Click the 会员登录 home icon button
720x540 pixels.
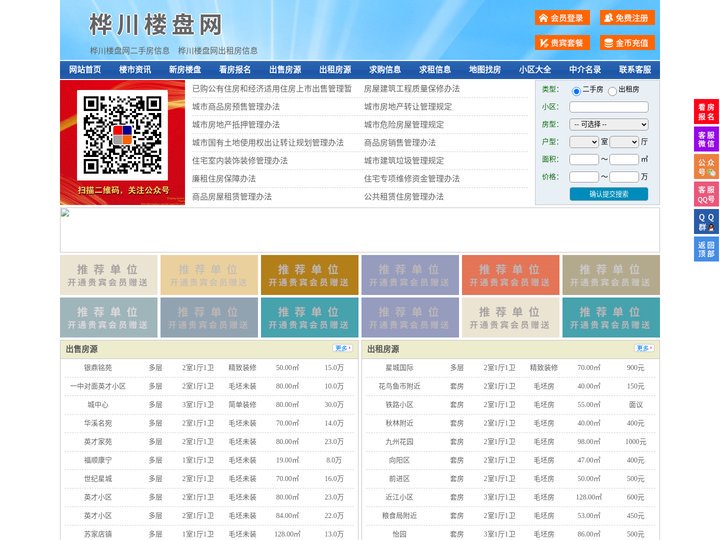(x=562, y=18)
